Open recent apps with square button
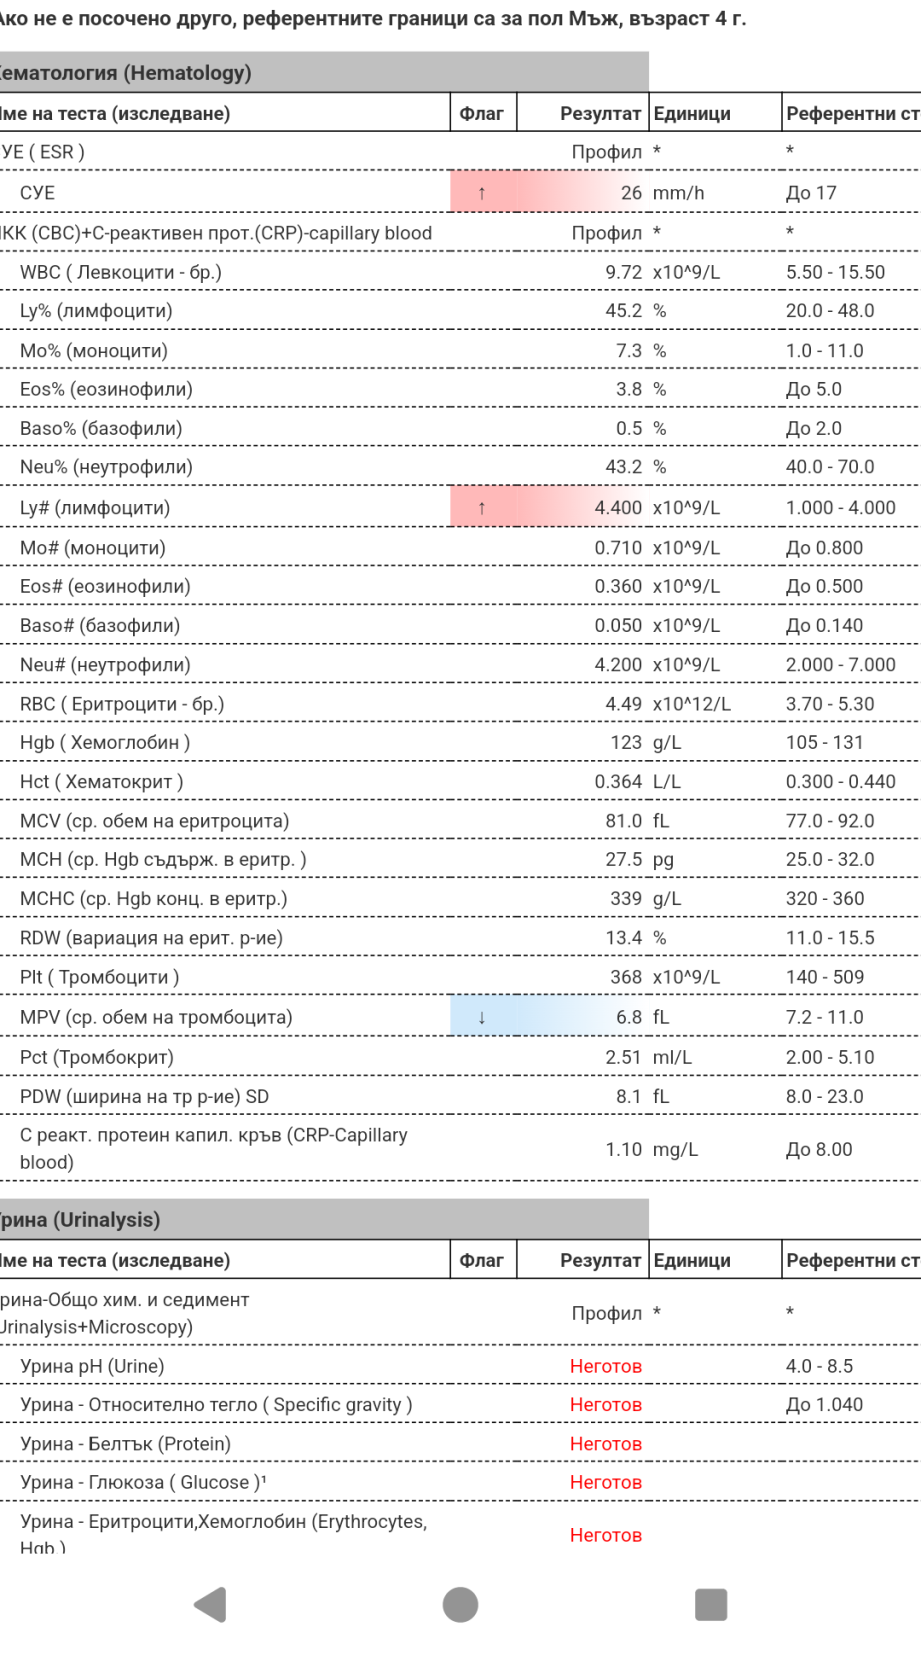The image size is (921, 1656). [x=710, y=1604]
